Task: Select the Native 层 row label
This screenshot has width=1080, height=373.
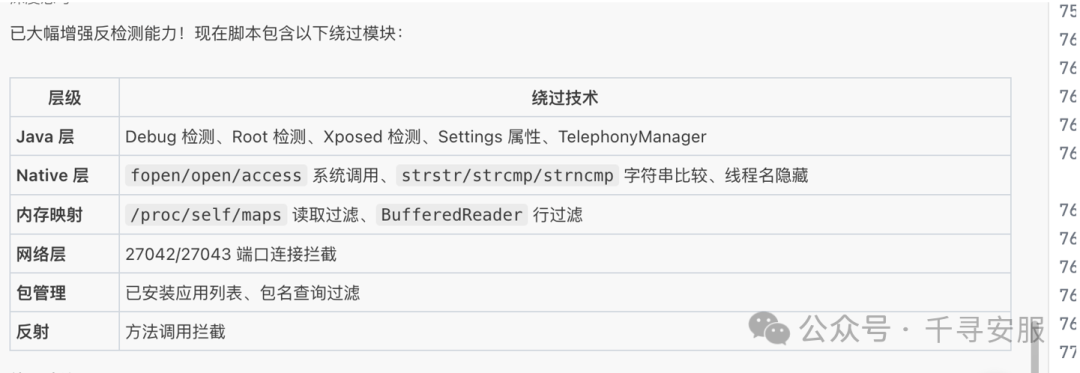Action: 52,176
